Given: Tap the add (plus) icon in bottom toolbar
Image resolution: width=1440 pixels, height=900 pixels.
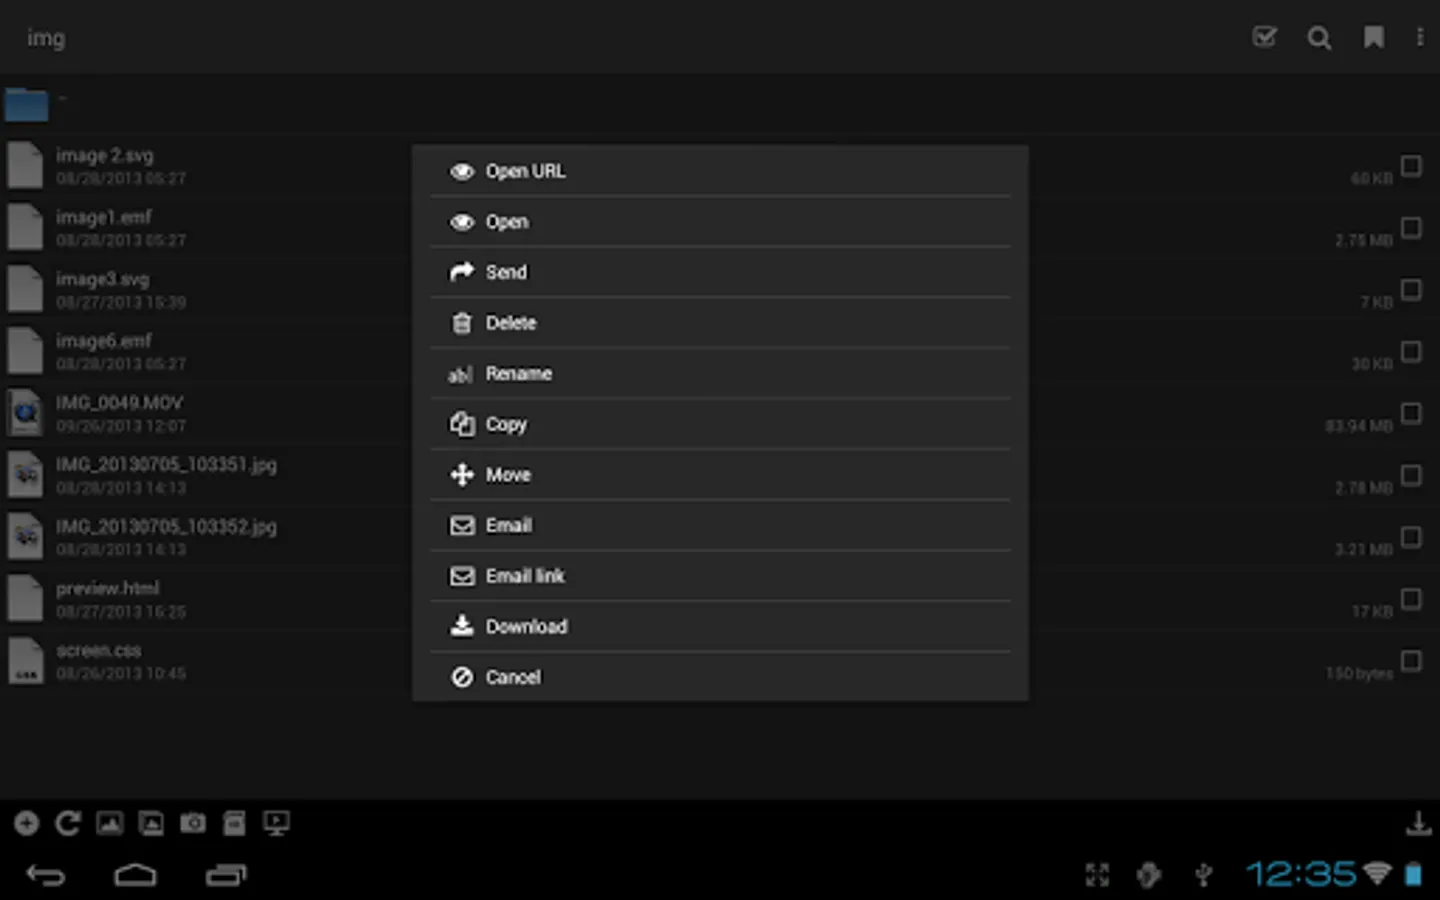Looking at the screenshot, I should 27,823.
